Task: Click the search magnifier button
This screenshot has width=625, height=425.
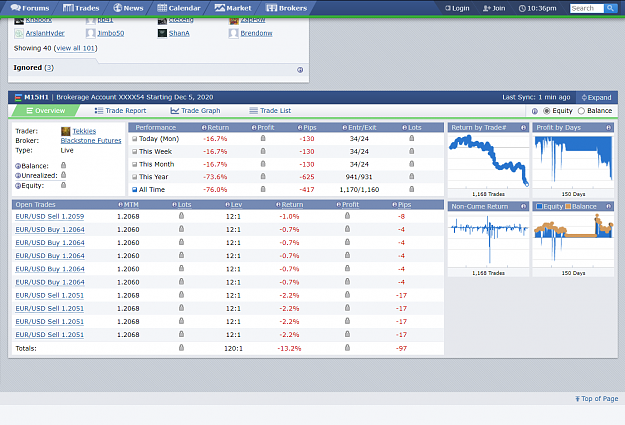Action: [610, 8]
